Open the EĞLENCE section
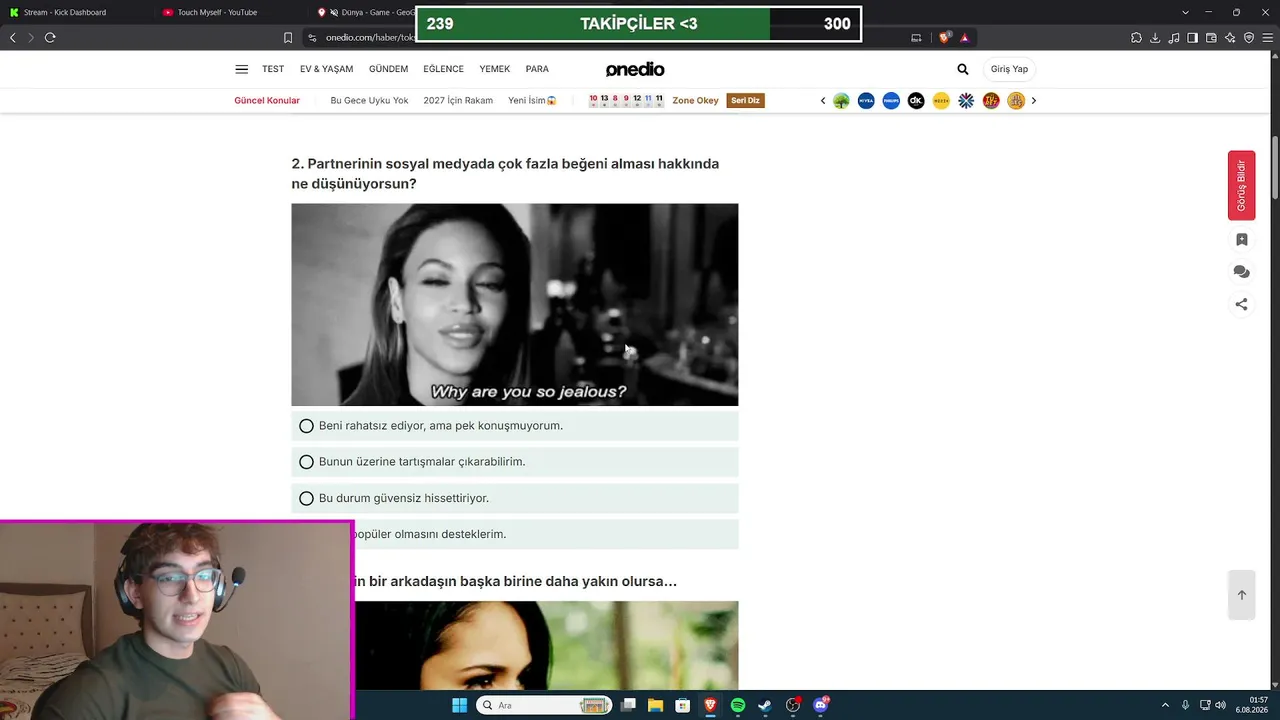 click(443, 69)
